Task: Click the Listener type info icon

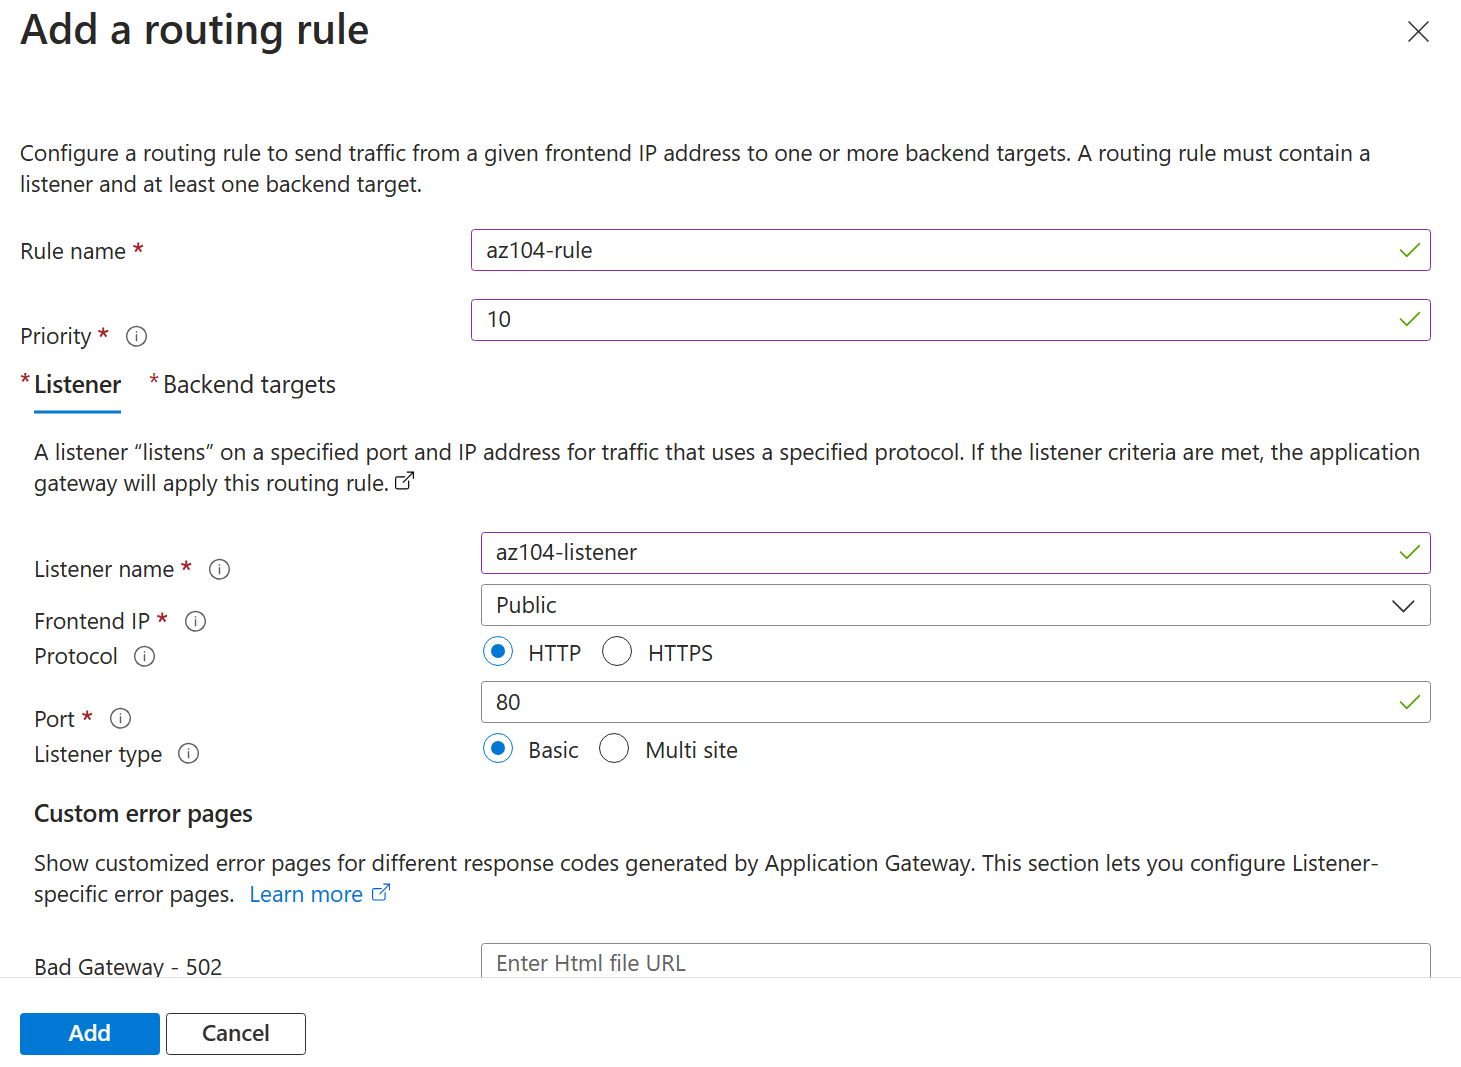Action: coord(188,754)
